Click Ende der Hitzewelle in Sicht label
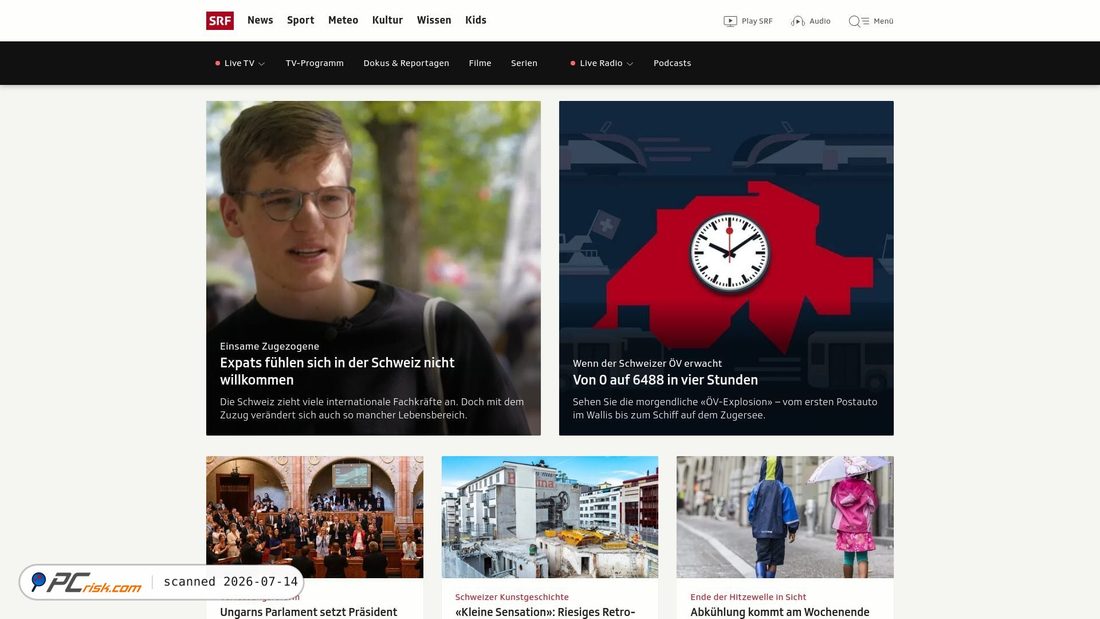This screenshot has width=1100, height=619. (748, 597)
